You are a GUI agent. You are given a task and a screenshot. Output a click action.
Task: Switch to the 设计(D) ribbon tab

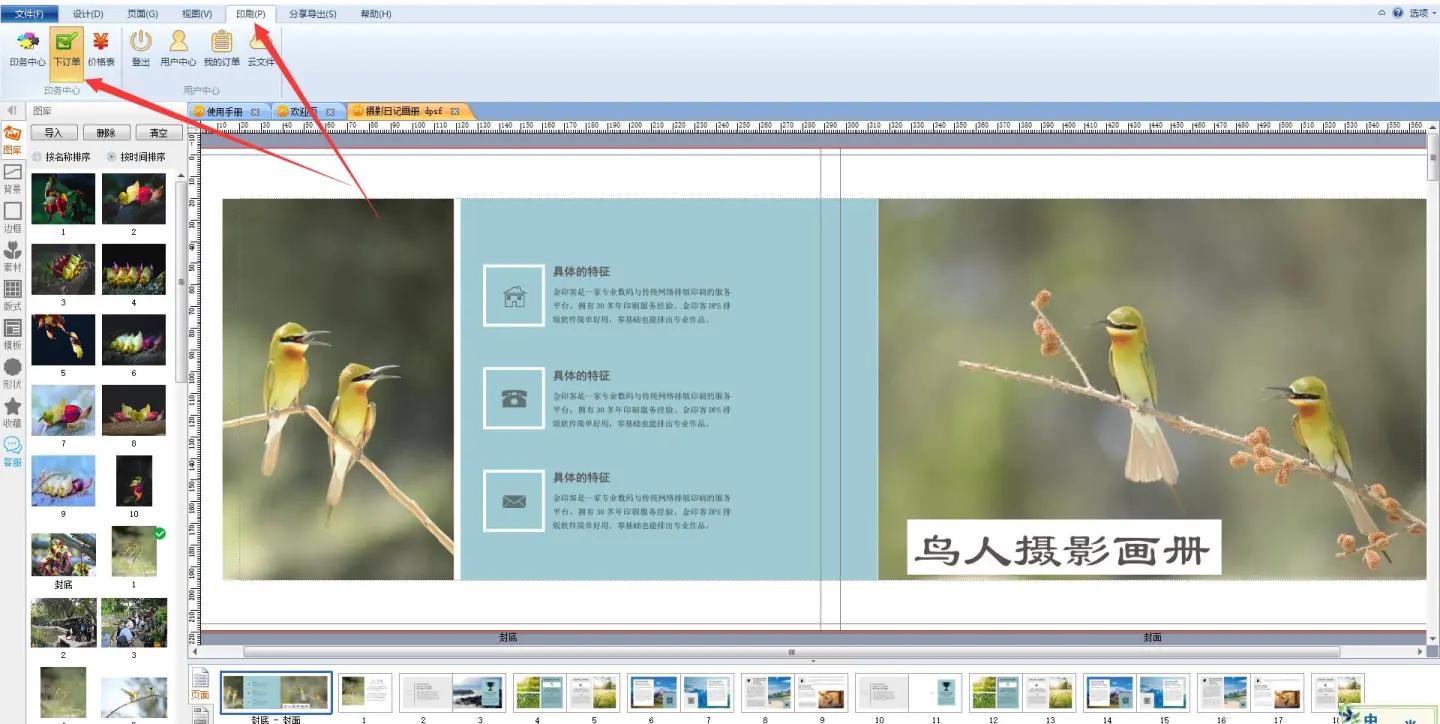[x=88, y=14]
